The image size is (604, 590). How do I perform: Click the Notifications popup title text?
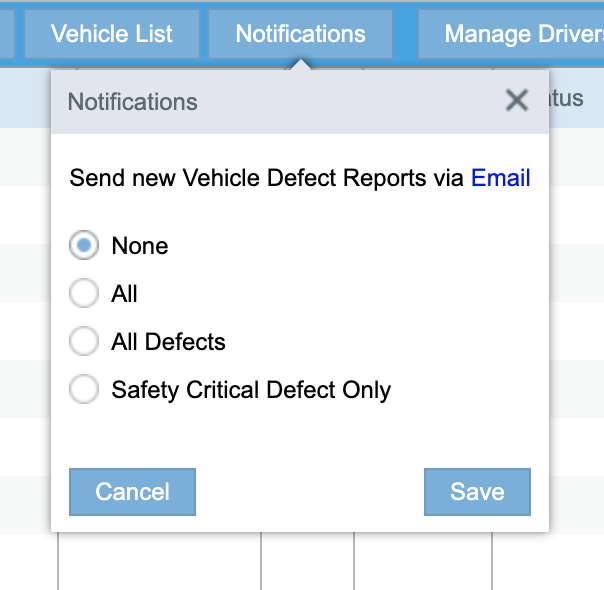coord(132,101)
